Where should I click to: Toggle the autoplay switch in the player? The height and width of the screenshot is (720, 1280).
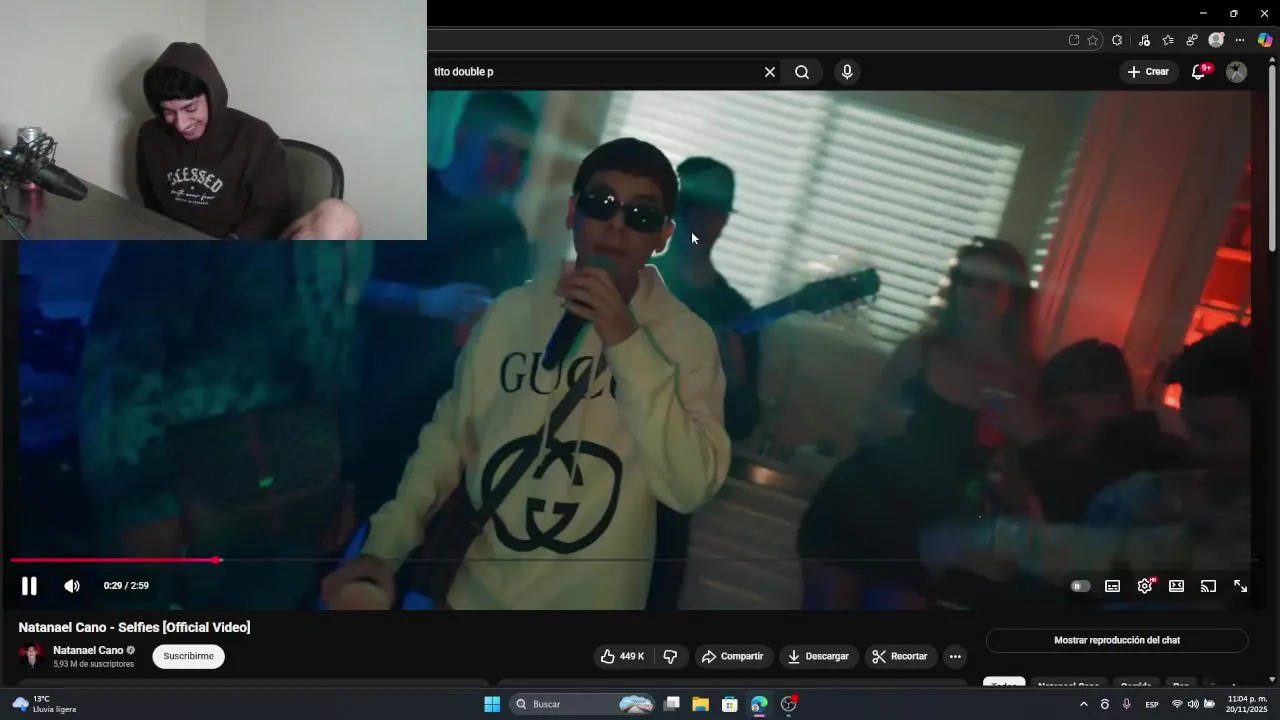[x=1080, y=586]
